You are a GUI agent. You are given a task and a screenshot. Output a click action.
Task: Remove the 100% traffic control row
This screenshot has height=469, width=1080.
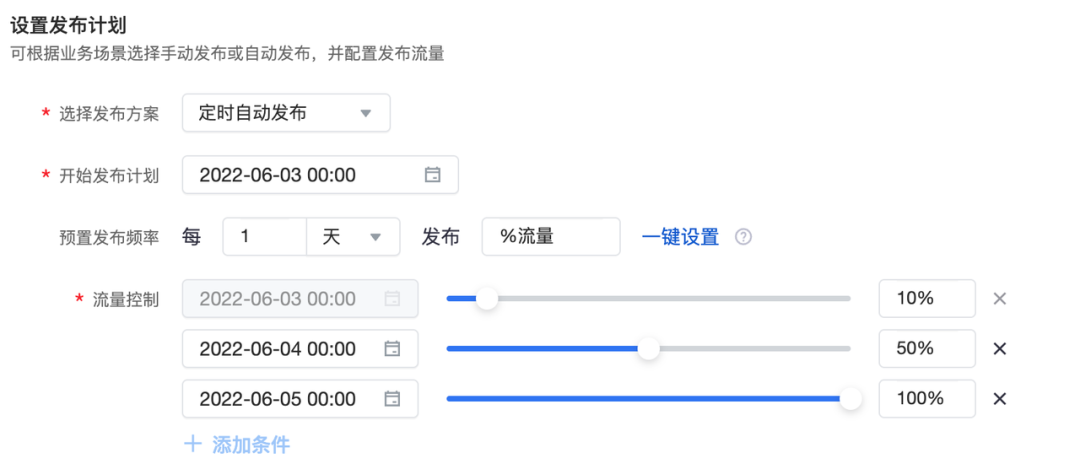[999, 399]
